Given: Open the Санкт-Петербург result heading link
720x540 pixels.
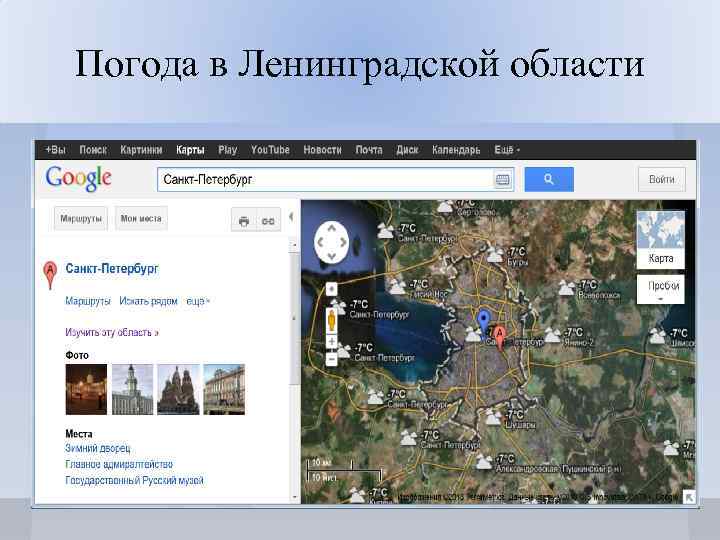Looking at the screenshot, I should [x=112, y=269].
